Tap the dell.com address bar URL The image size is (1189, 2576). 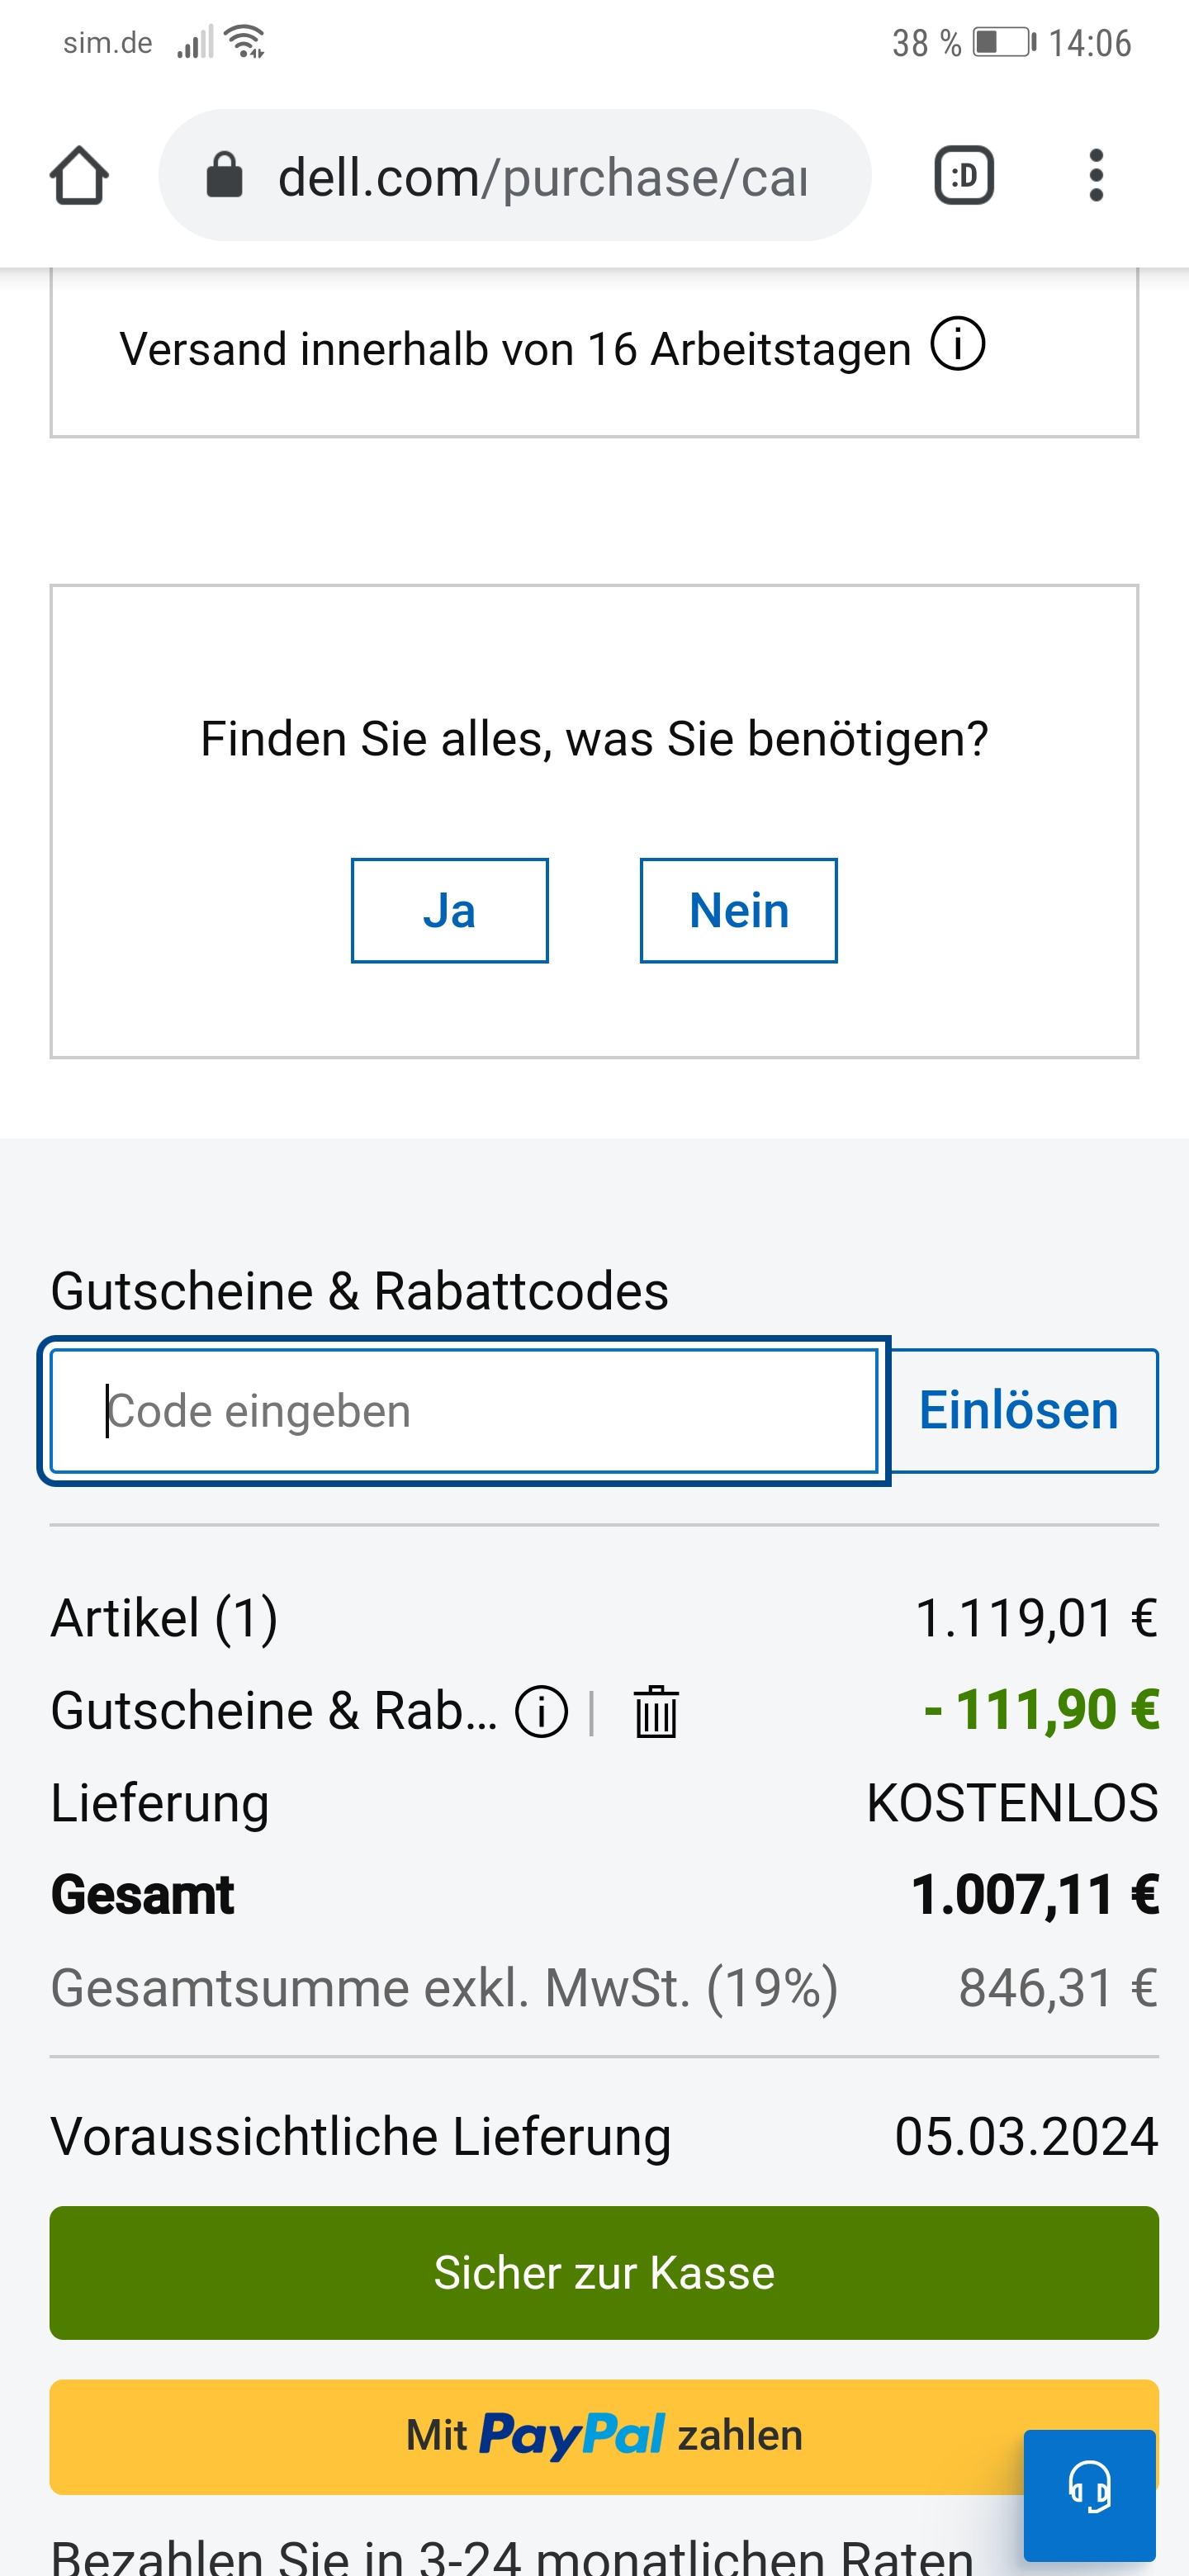click(540, 177)
